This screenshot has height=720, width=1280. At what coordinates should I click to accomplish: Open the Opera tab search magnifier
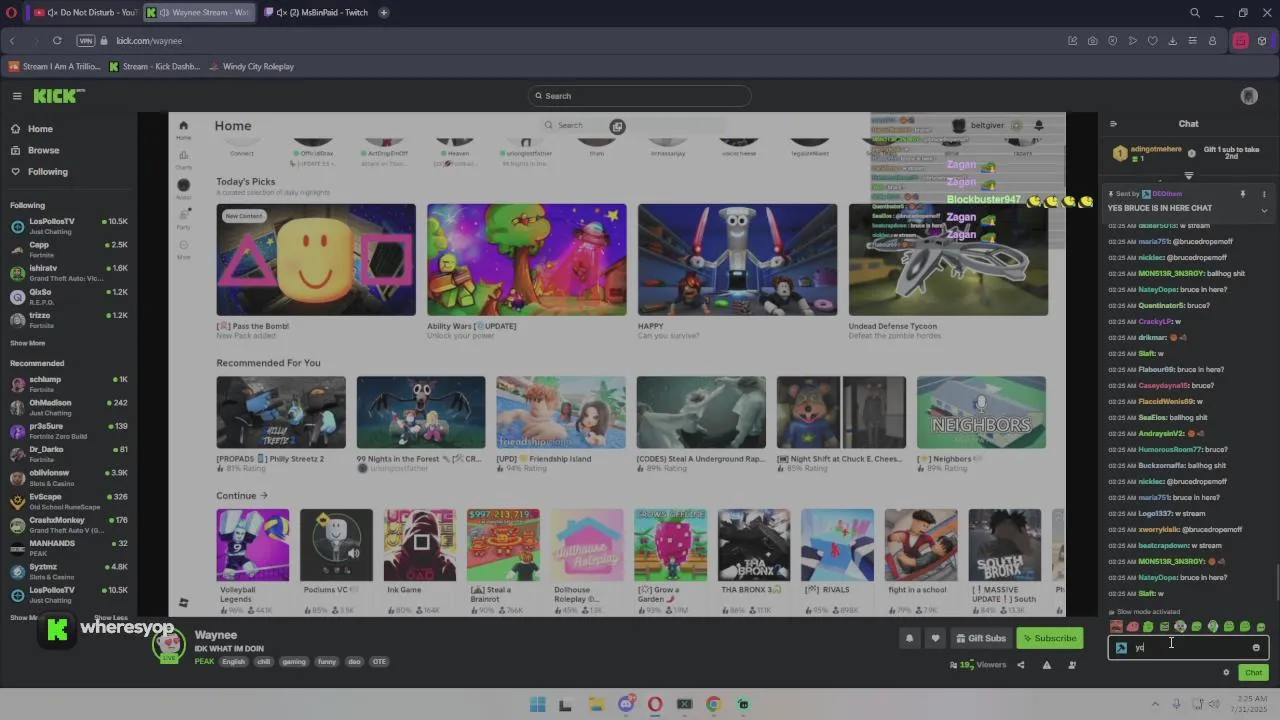point(1195,13)
